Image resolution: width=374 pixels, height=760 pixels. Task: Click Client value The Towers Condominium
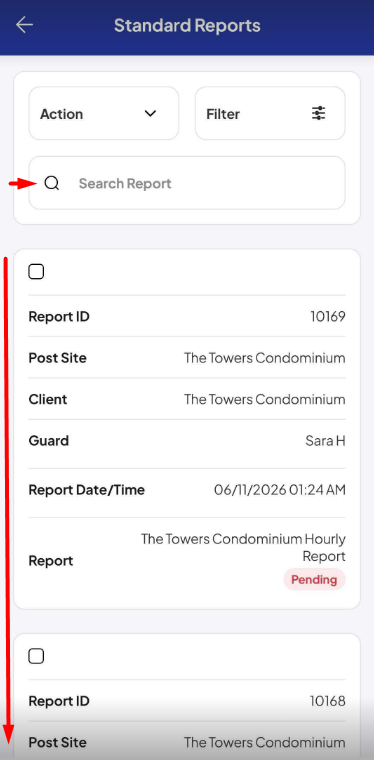(x=265, y=399)
